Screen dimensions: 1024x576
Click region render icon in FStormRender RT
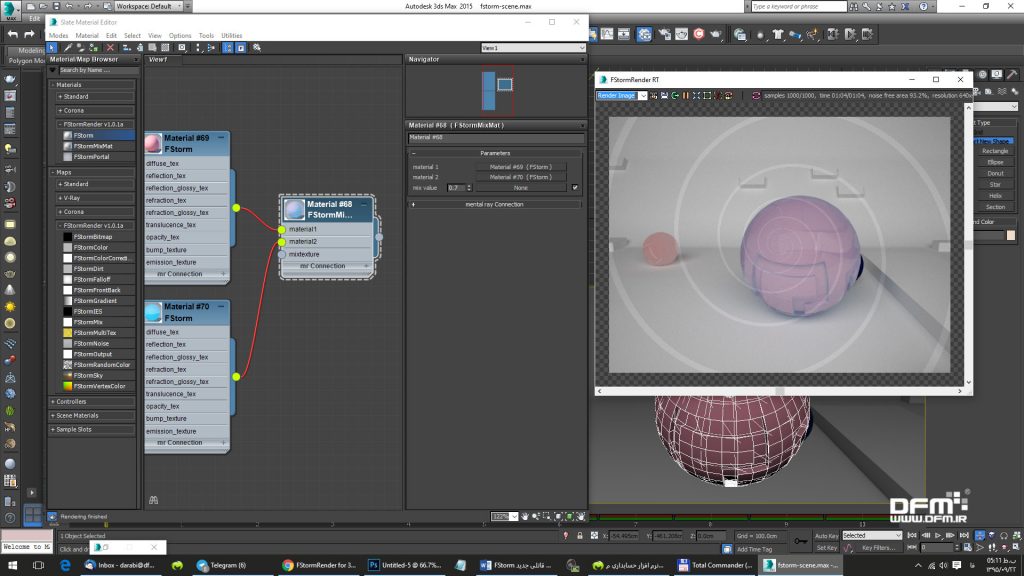707,95
